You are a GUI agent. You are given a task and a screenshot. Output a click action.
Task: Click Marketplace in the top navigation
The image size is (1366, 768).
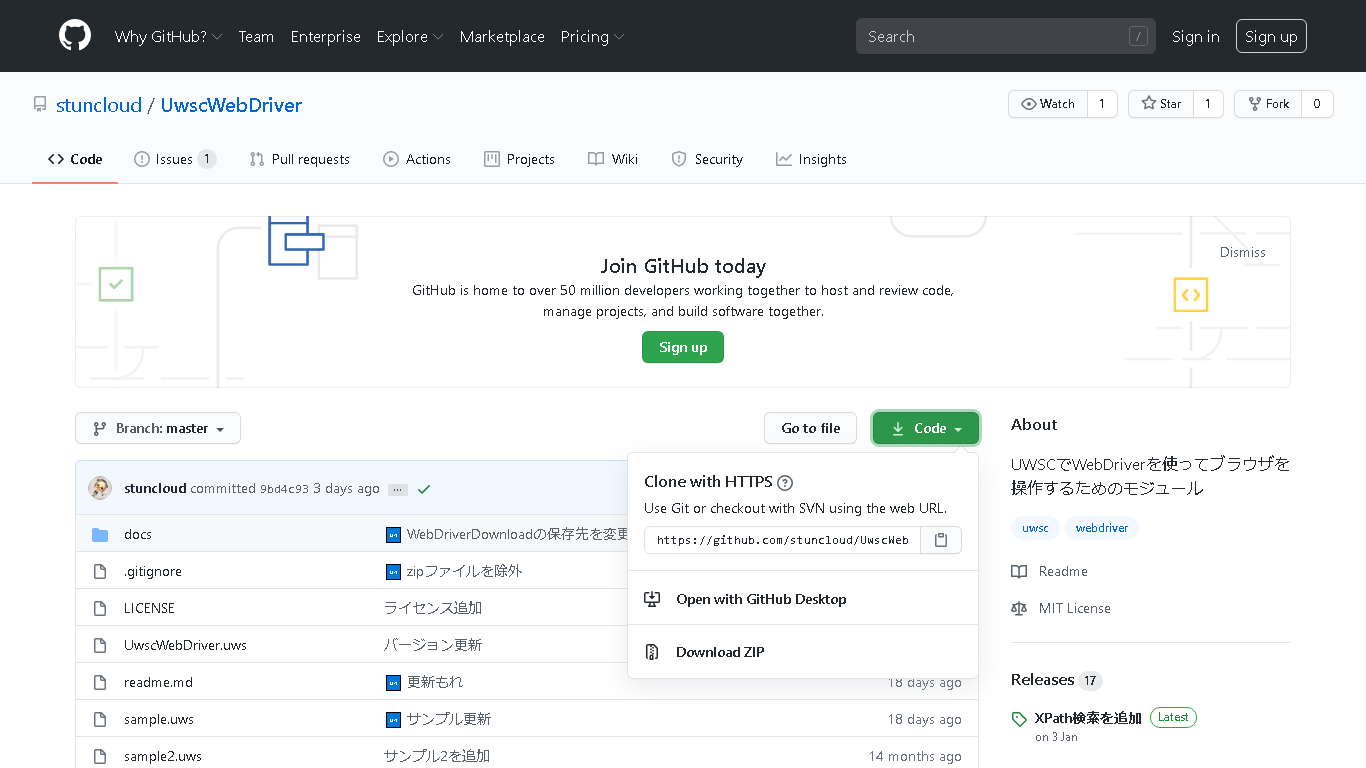click(502, 36)
